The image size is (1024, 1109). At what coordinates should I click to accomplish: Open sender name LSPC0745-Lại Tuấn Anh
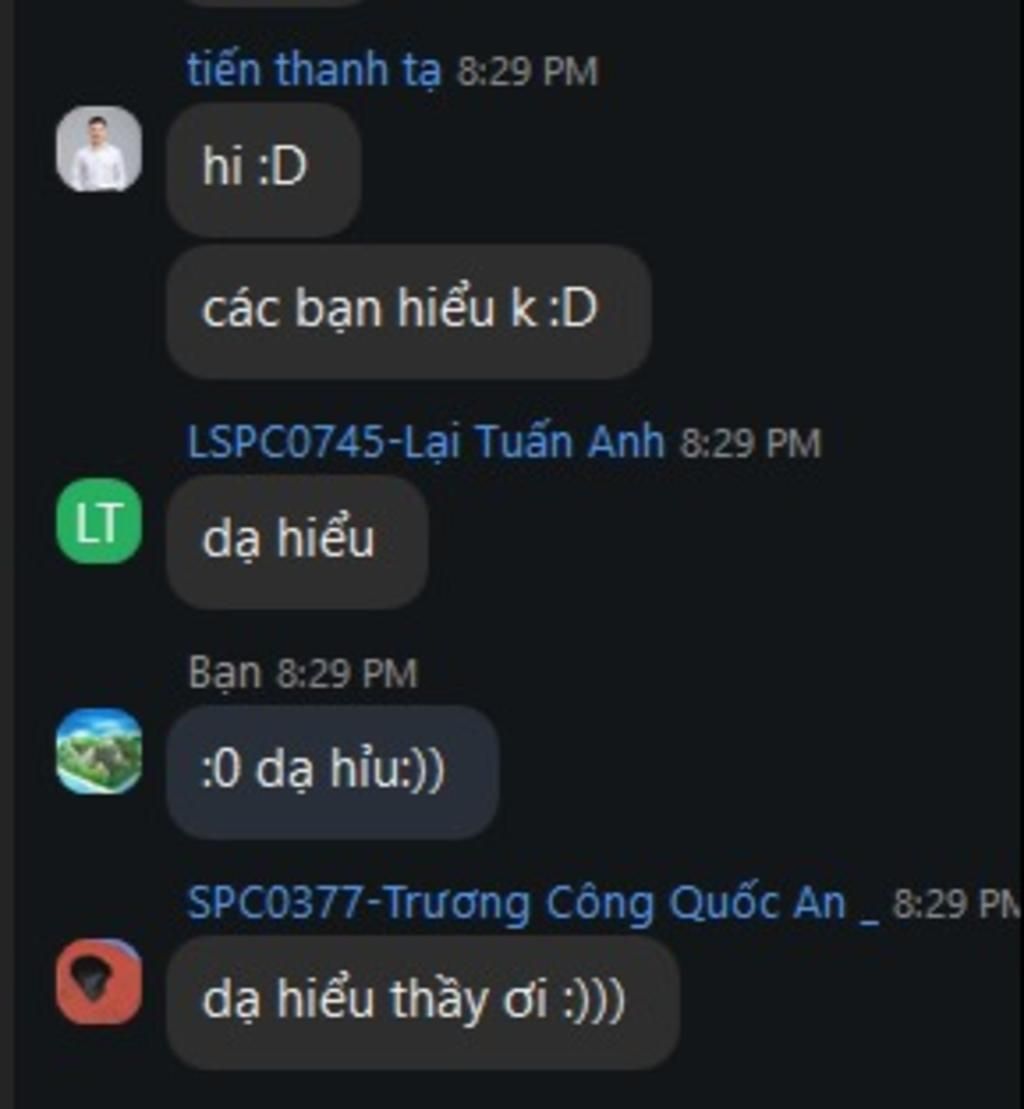coord(426,442)
